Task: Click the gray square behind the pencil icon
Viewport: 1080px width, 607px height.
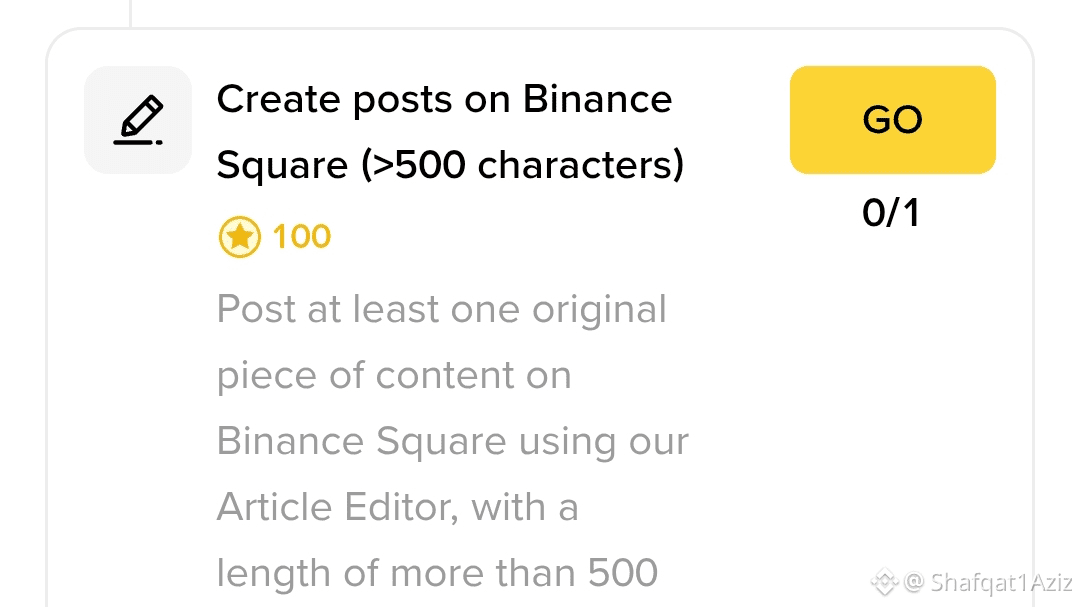Action: click(100, 155)
